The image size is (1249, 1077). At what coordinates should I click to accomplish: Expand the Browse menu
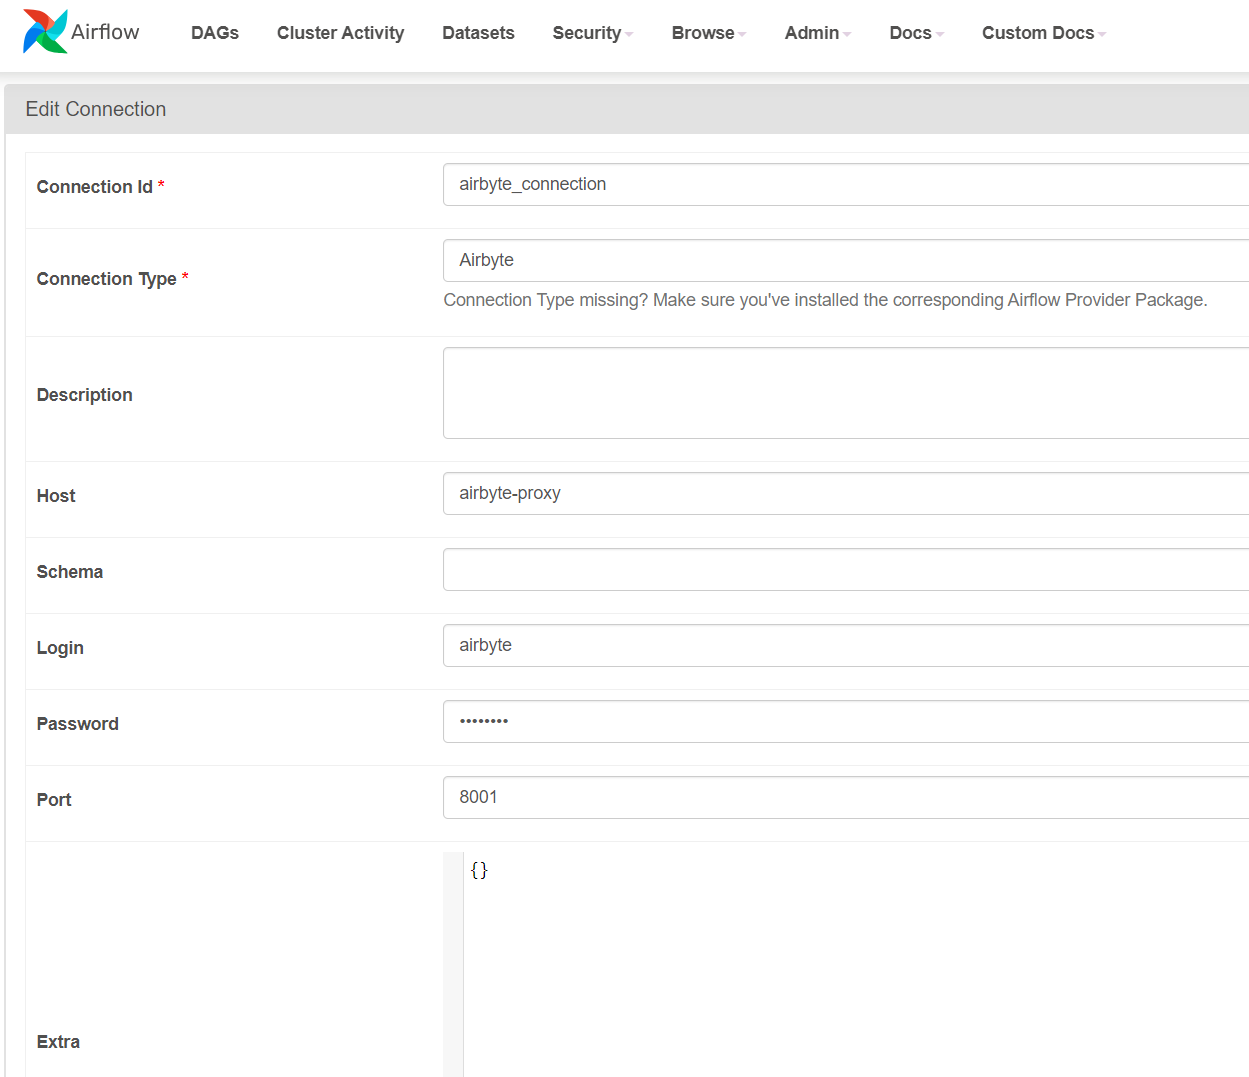(x=709, y=33)
